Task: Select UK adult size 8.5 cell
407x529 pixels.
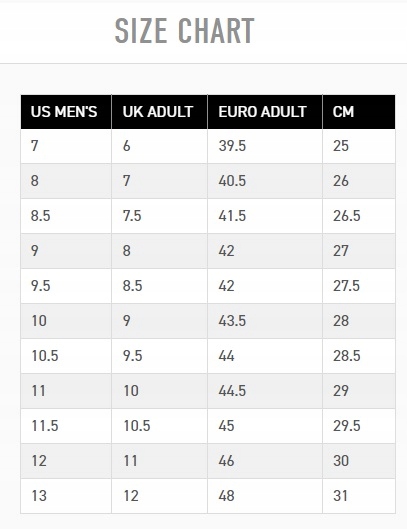Action: pyautogui.click(x=159, y=286)
